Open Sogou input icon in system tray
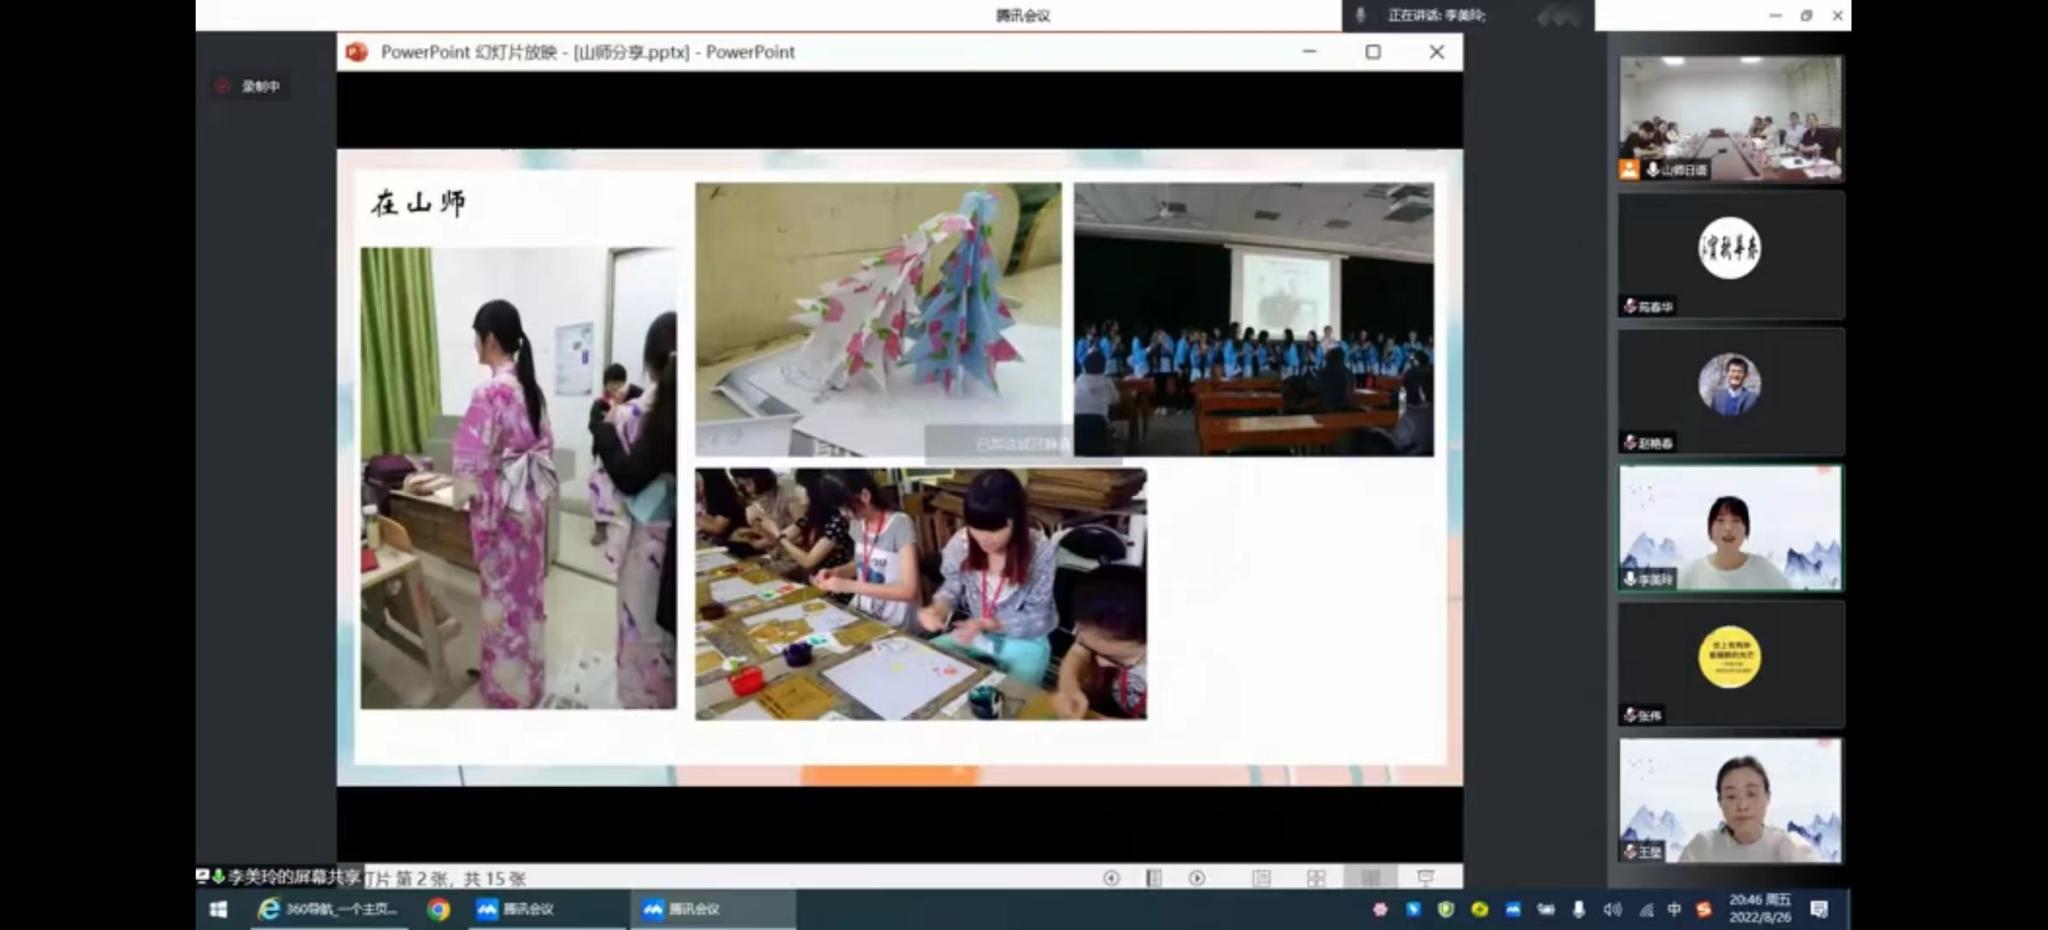Image resolution: width=2048 pixels, height=930 pixels. (x=1704, y=909)
